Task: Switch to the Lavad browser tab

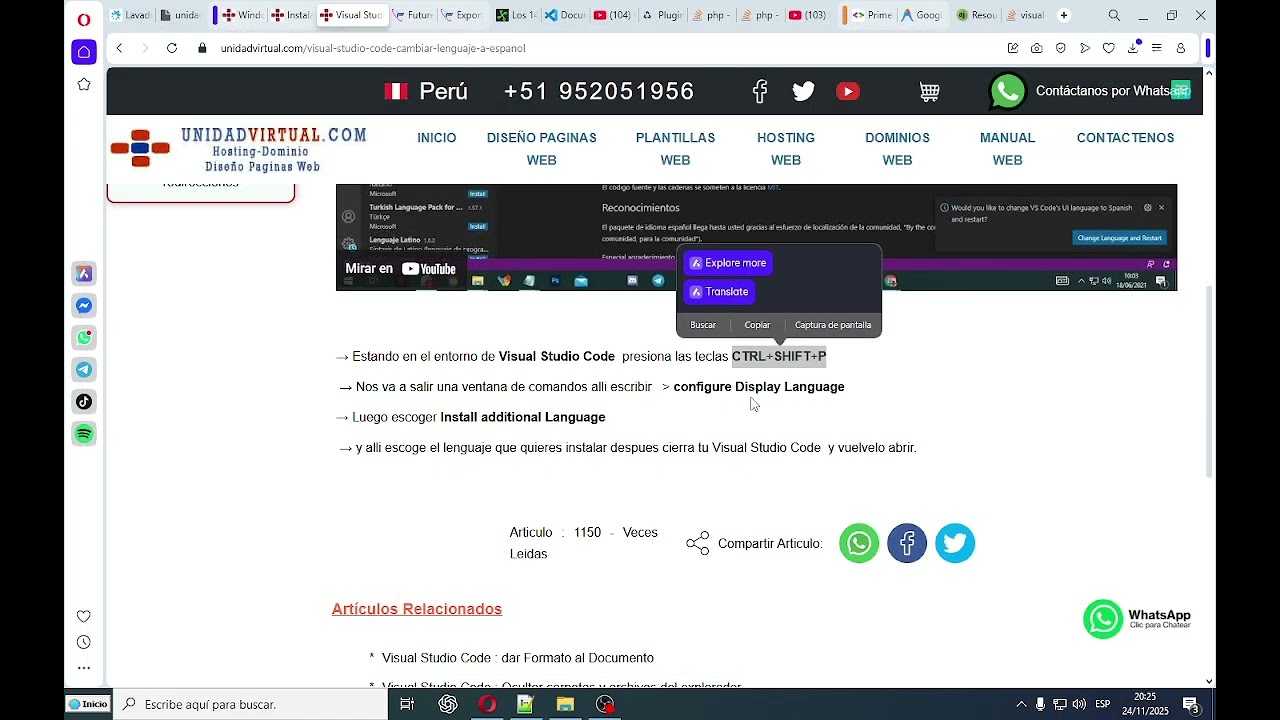Action: coord(130,15)
